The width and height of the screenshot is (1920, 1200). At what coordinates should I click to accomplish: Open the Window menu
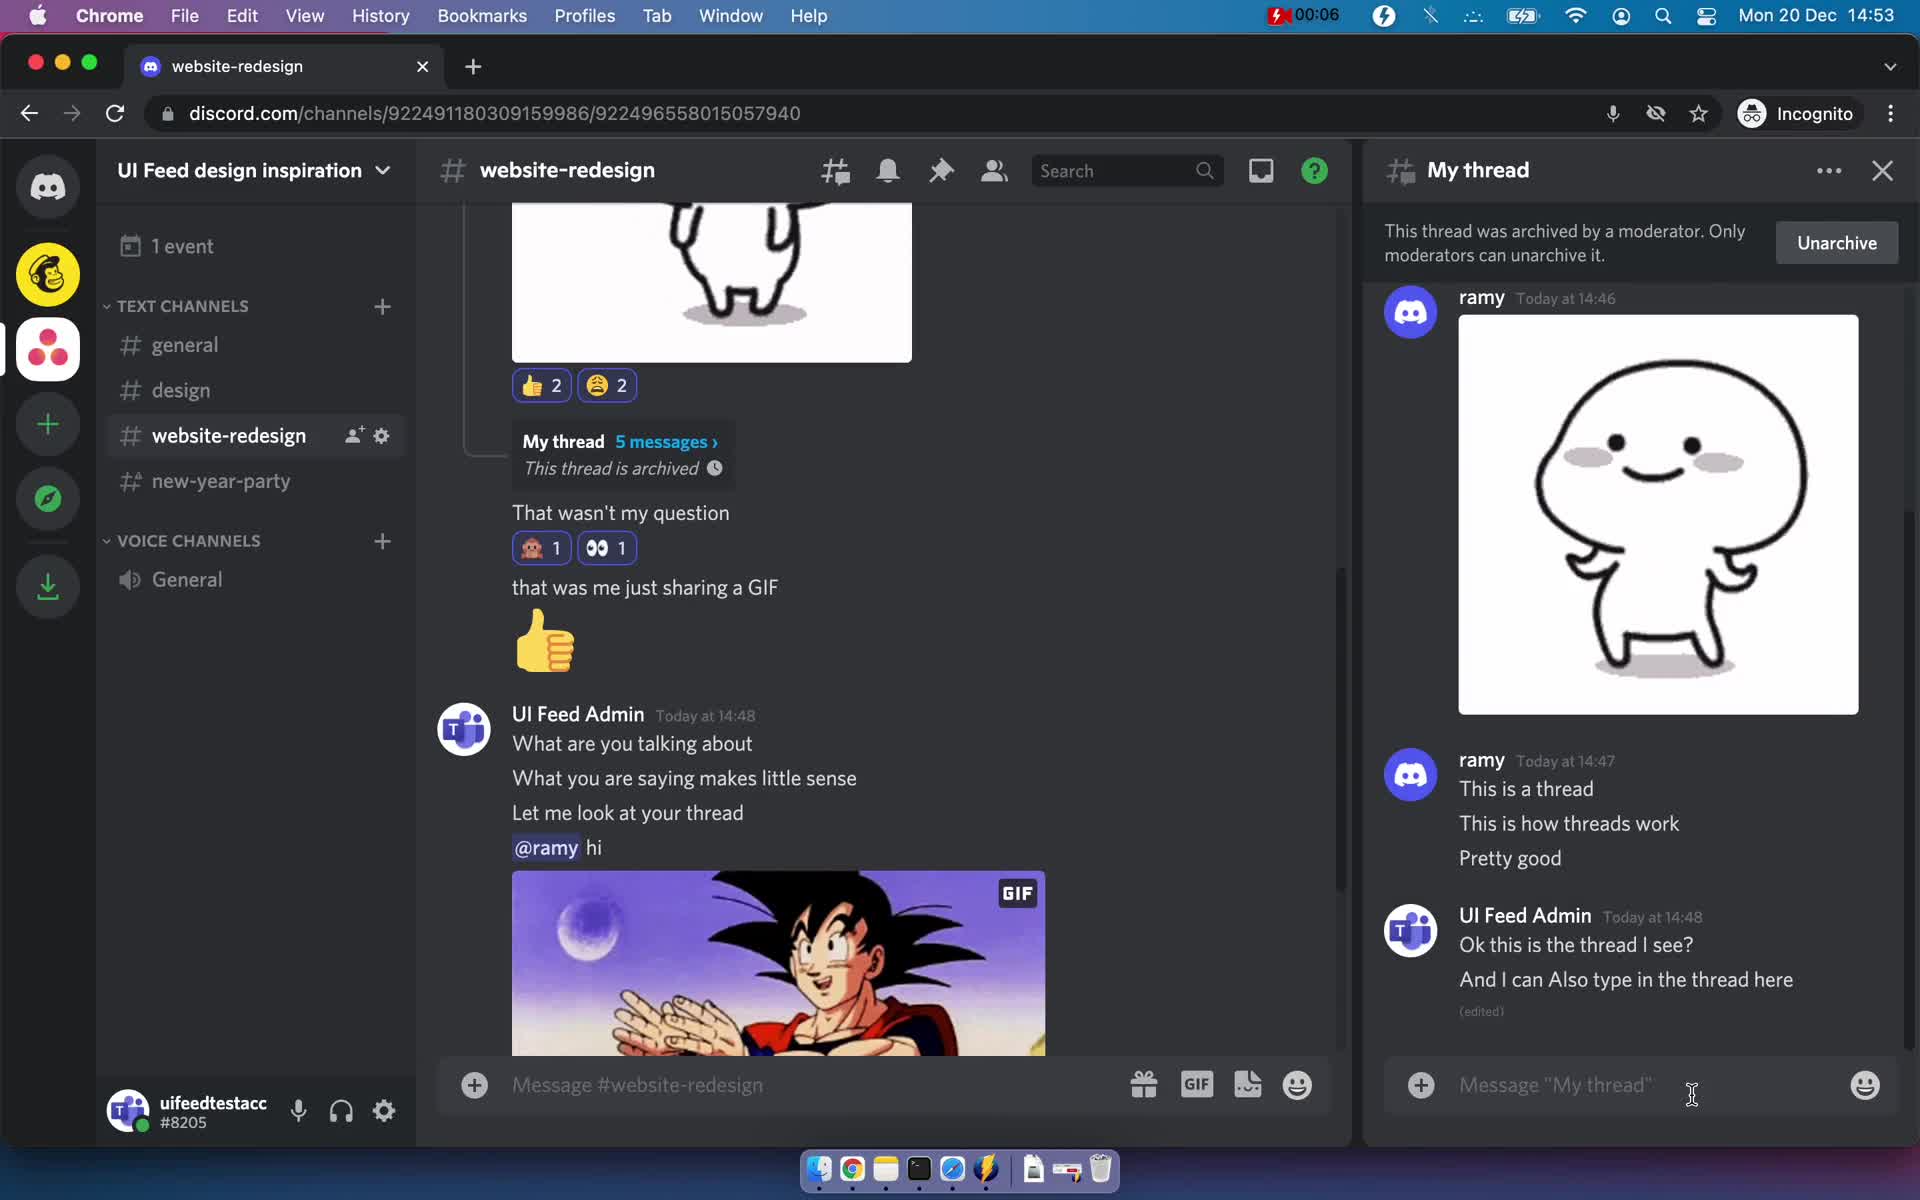click(x=730, y=16)
